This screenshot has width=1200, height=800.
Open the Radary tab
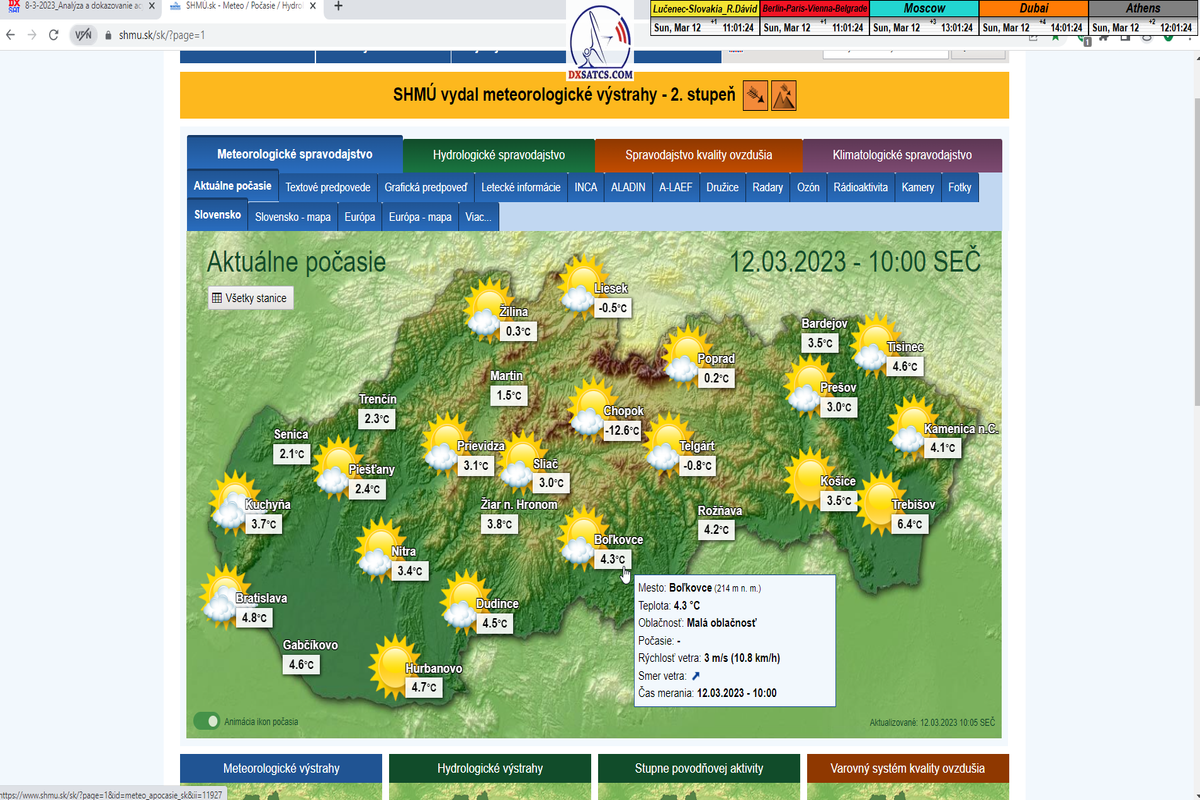pos(767,187)
